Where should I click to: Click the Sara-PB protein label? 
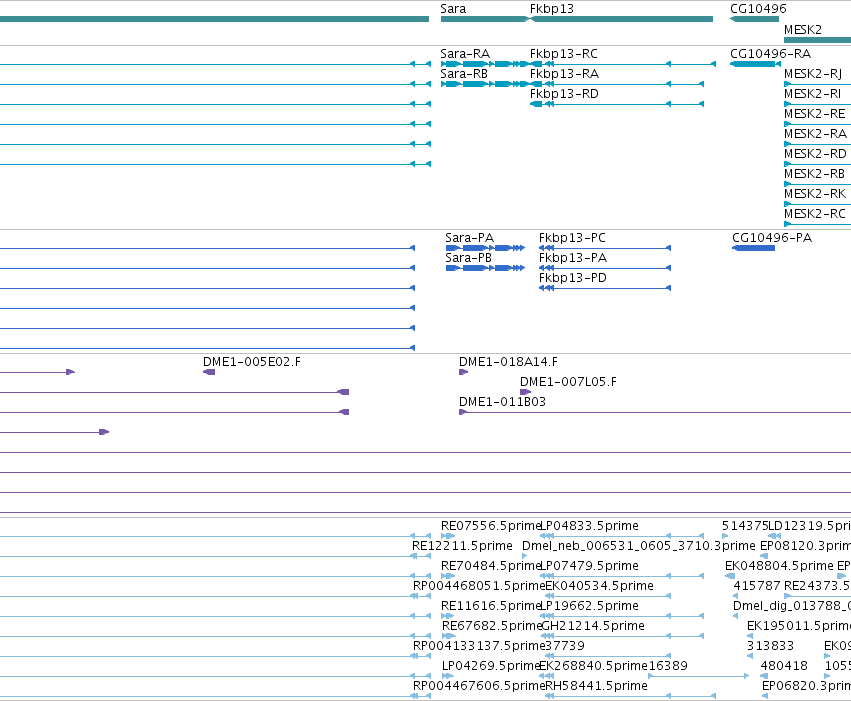tap(468, 258)
